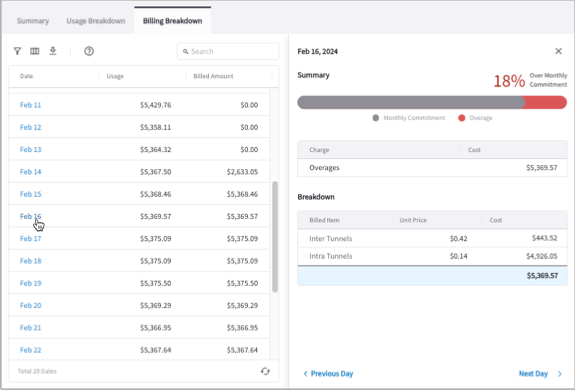Click the red Overage bar segment
The image size is (575, 390).
[546, 103]
